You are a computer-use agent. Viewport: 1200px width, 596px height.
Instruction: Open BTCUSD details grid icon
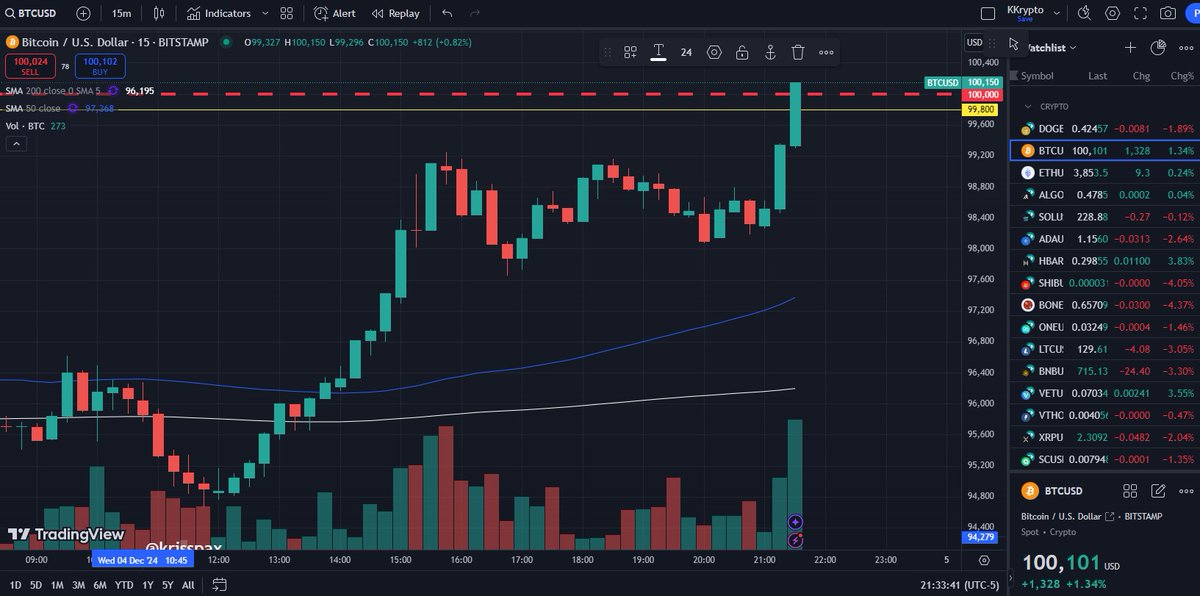click(1130, 491)
